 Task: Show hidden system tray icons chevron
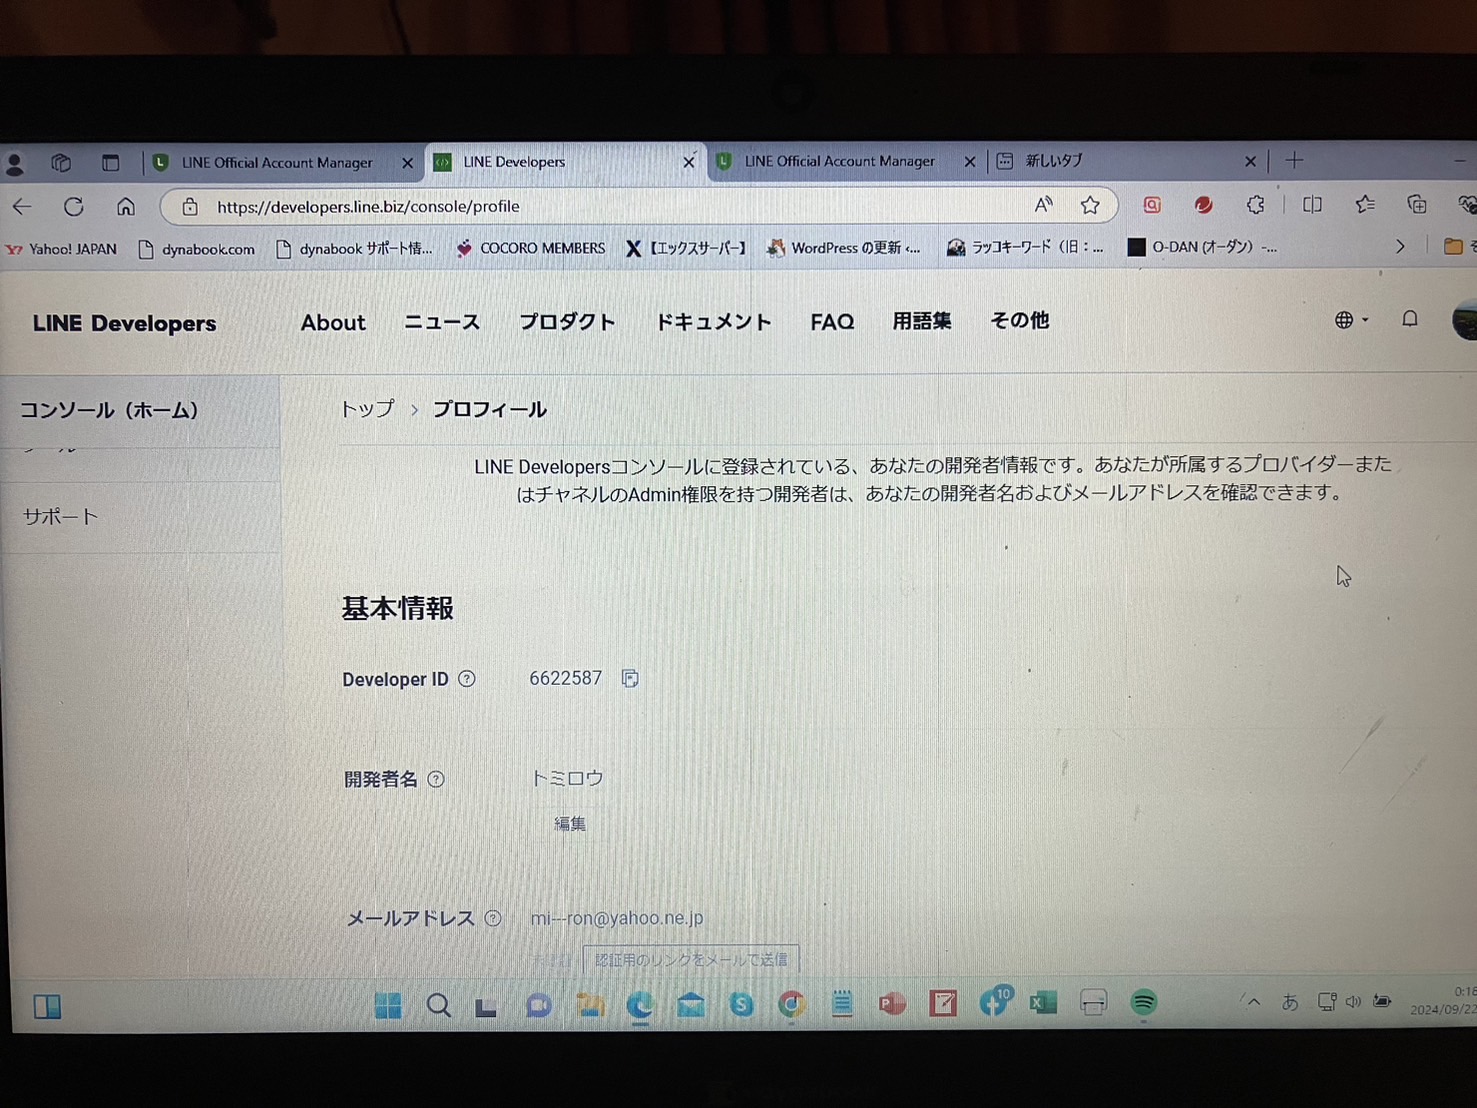tap(1253, 1002)
